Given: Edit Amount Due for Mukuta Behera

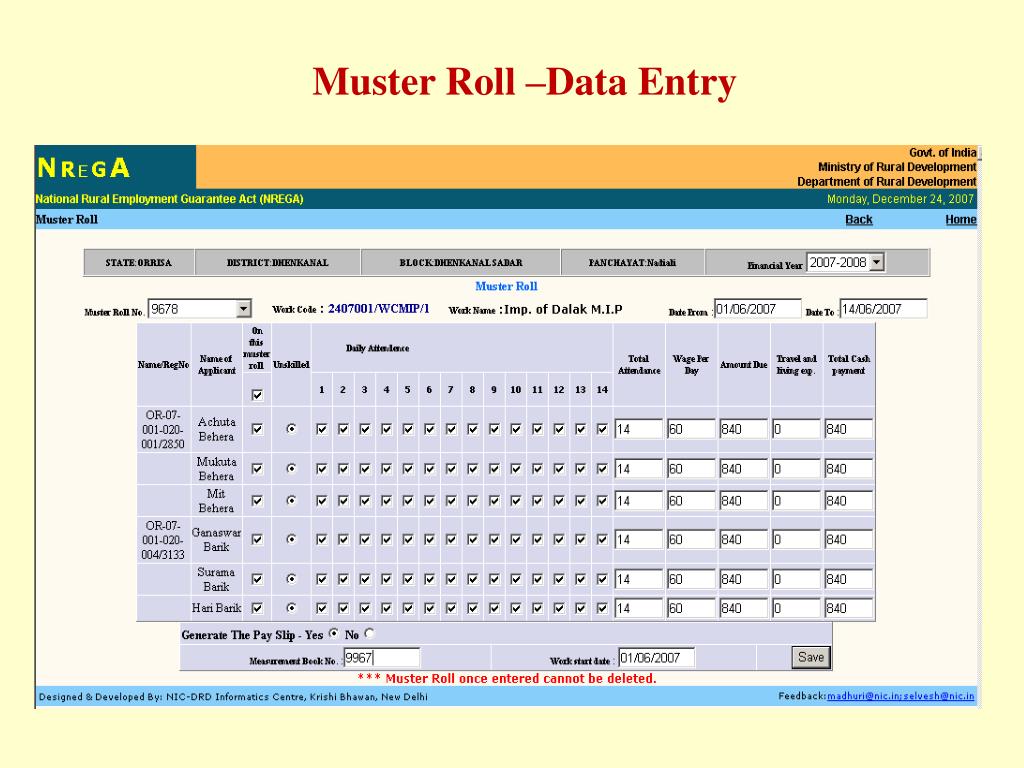Looking at the screenshot, I should point(743,469).
